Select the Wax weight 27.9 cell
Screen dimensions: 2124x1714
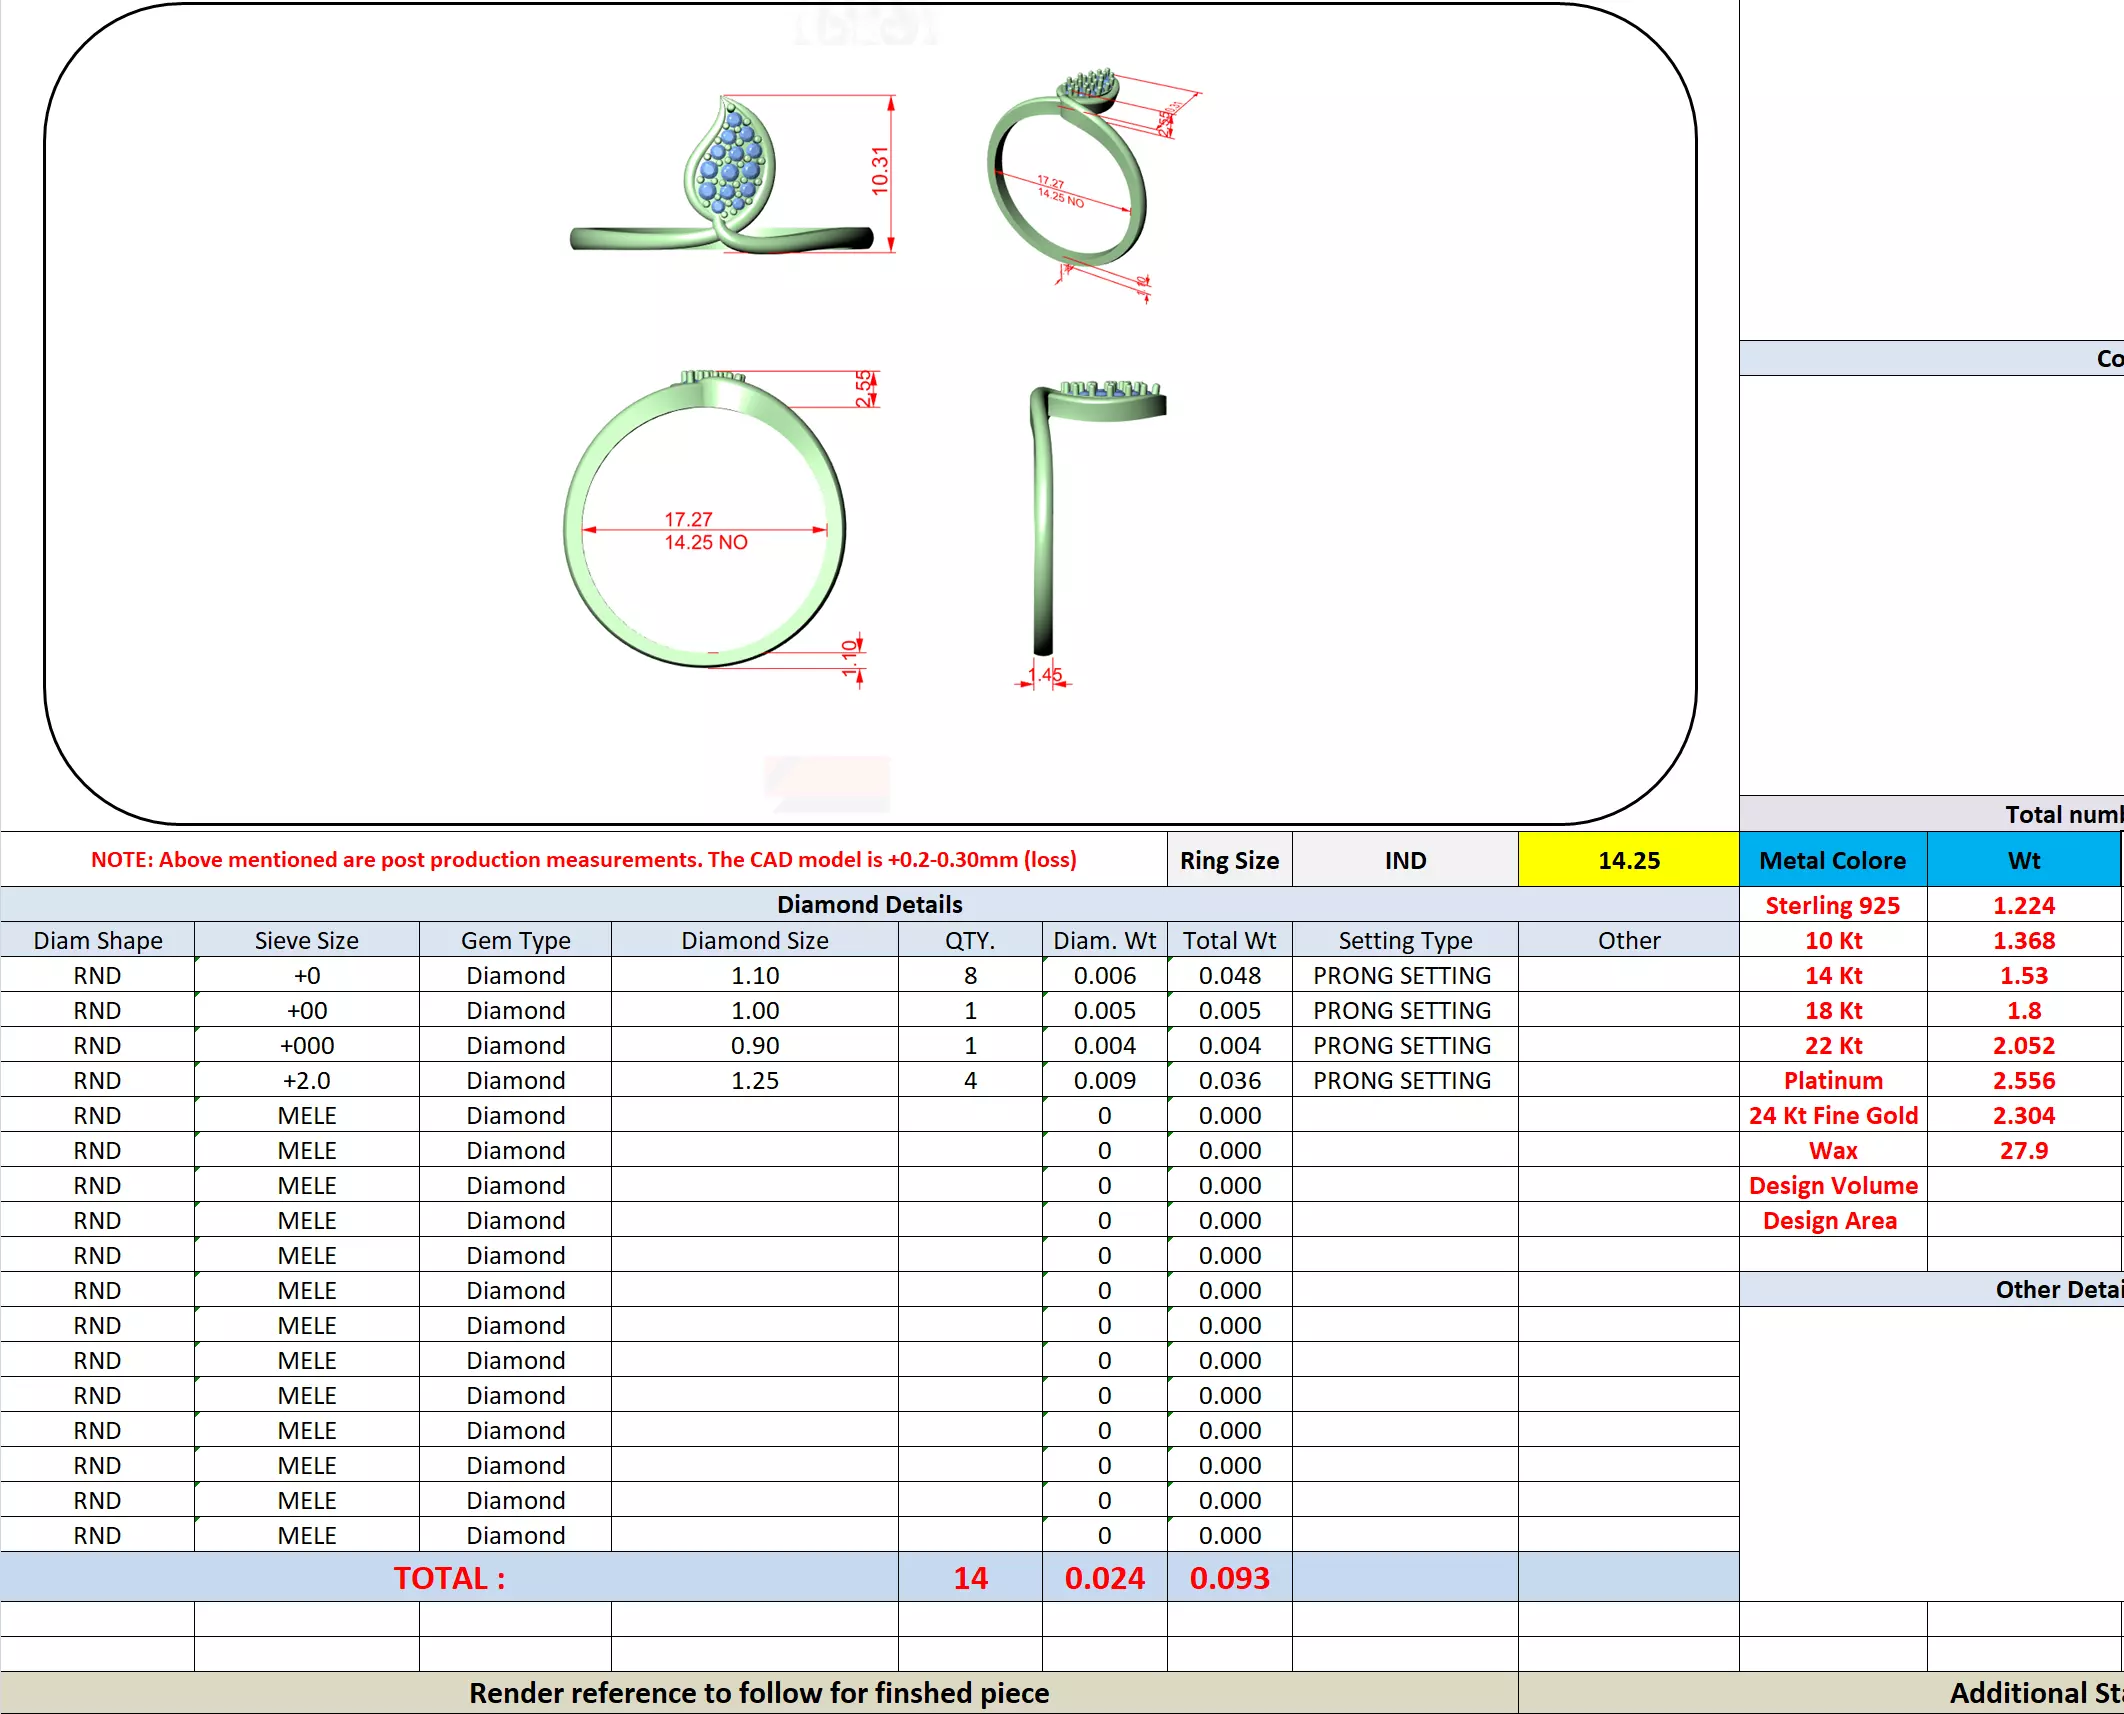(x=2023, y=1150)
